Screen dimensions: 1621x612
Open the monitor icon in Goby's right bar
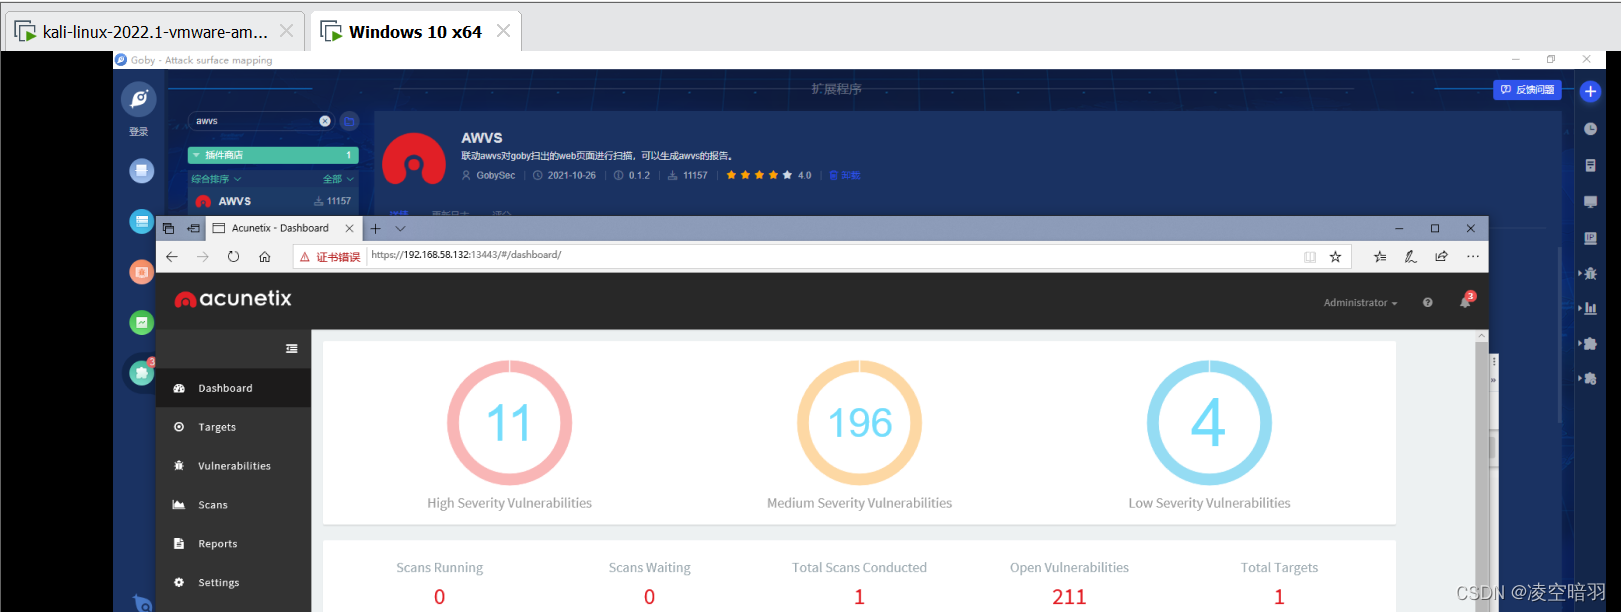pyautogui.click(x=1590, y=201)
